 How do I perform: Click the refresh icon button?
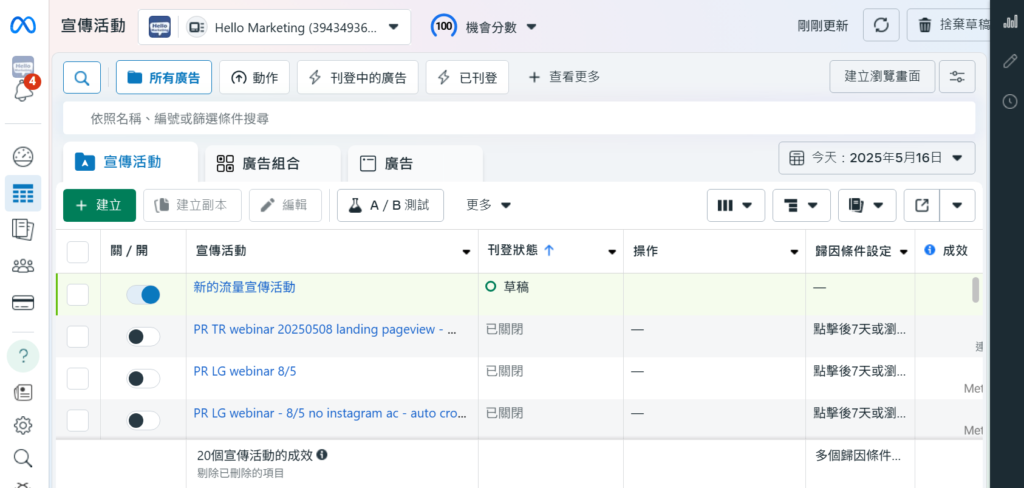(880, 26)
